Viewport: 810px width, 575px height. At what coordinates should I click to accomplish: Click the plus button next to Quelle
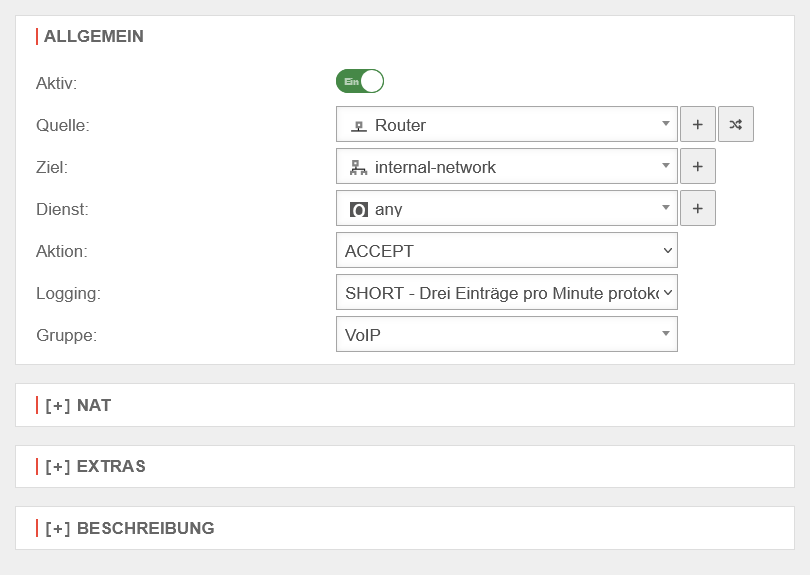point(697,125)
